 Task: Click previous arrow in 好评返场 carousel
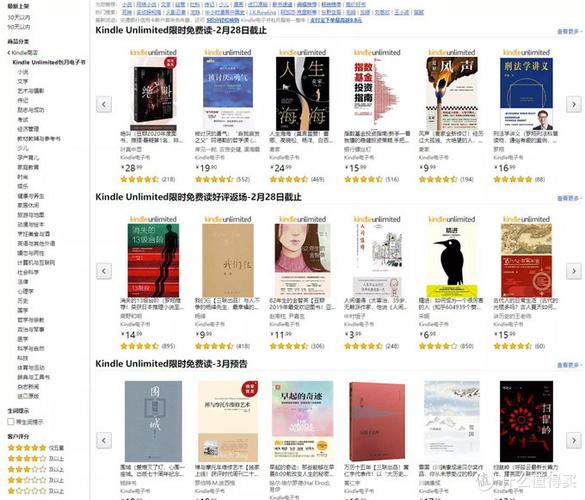(x=104, y=271)
